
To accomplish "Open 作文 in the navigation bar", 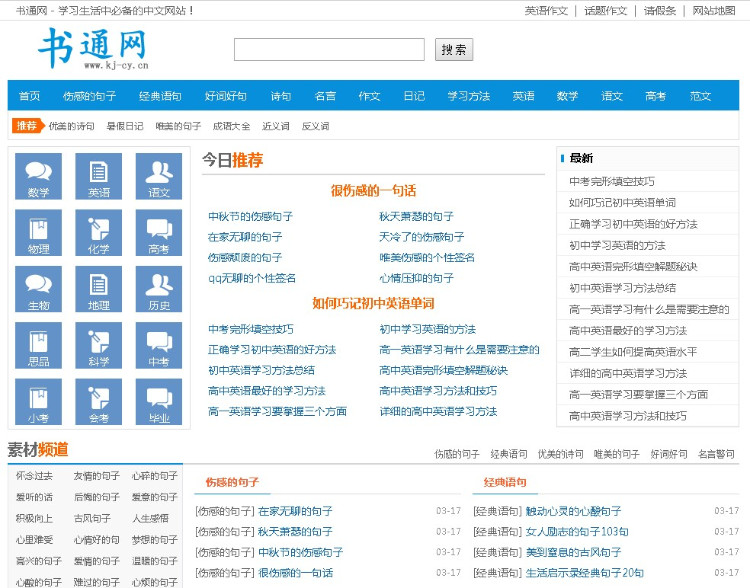I will point(369,96).
